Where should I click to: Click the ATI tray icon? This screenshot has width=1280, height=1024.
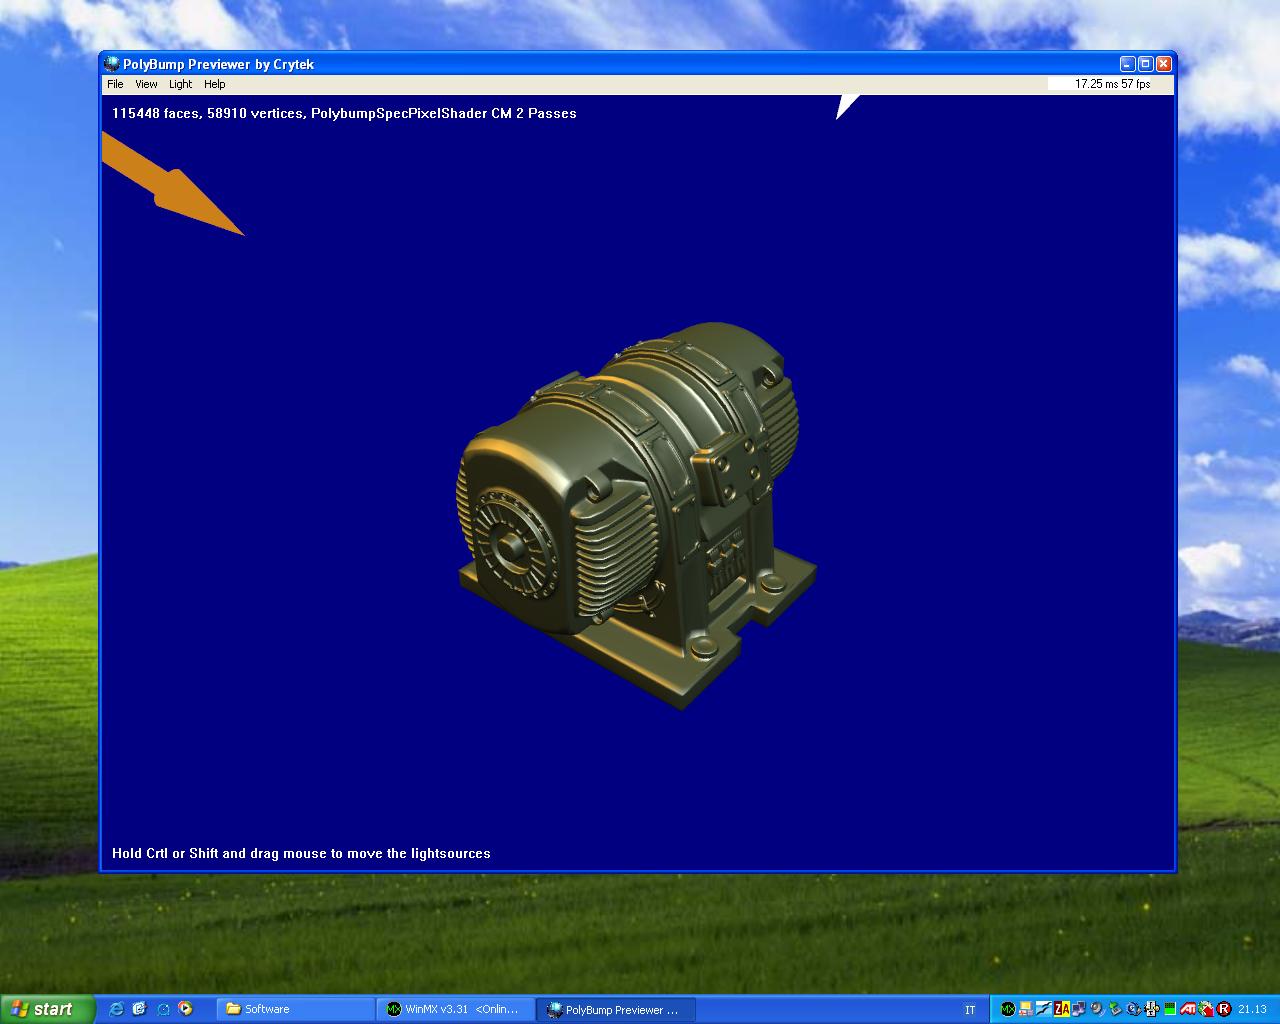coord(1188,1009)
